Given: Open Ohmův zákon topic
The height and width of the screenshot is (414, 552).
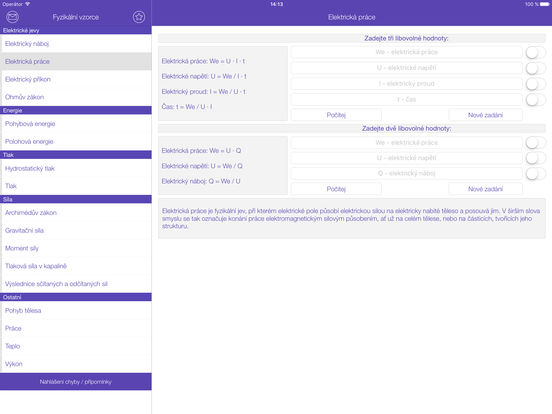Looking at the screenshot, I should click(x=76, y=97).
